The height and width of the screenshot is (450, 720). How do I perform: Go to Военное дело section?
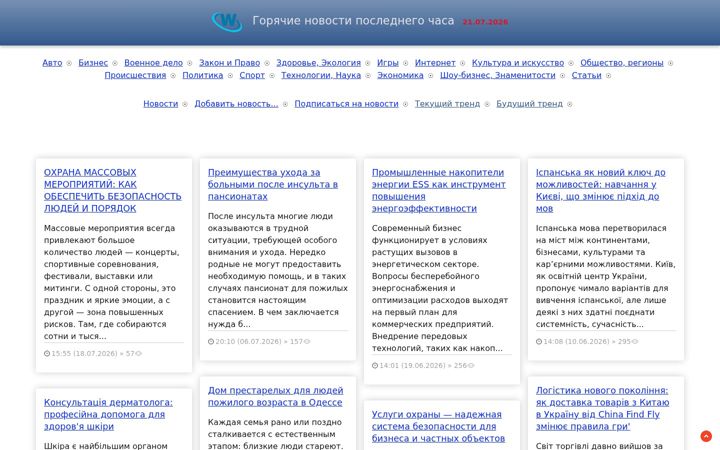pyautogui.click(x=153, y=63)
